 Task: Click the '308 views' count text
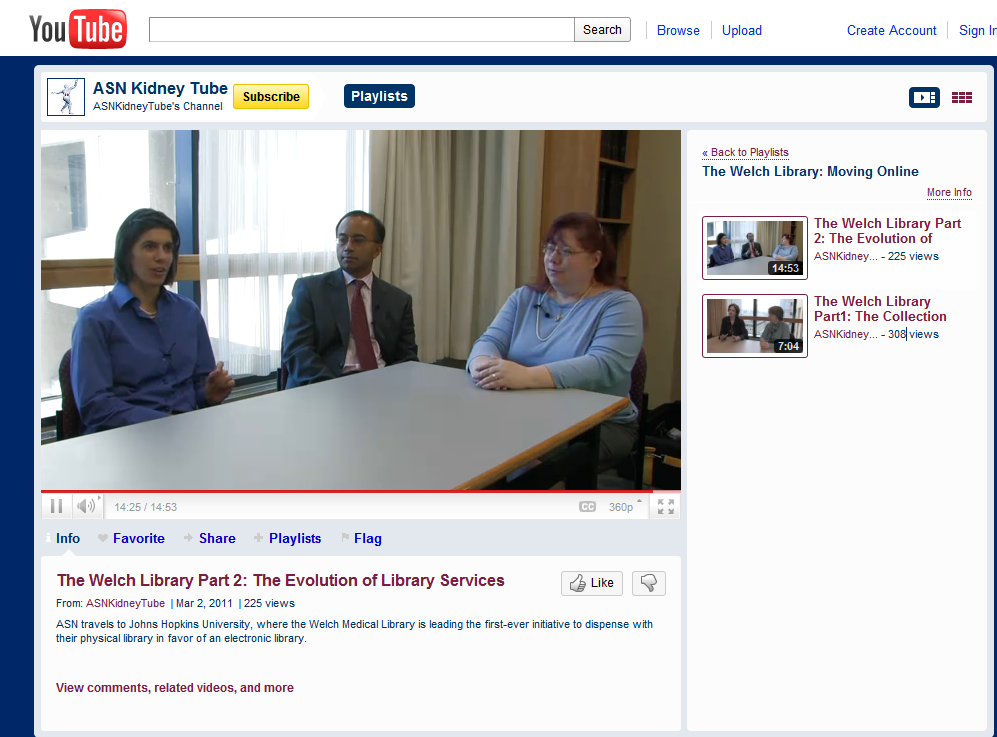(x=913, y=334)
